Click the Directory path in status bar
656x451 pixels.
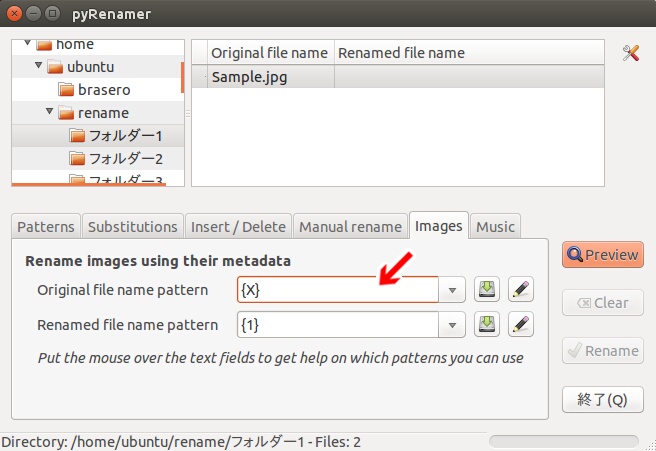click(x=181, y=442)
